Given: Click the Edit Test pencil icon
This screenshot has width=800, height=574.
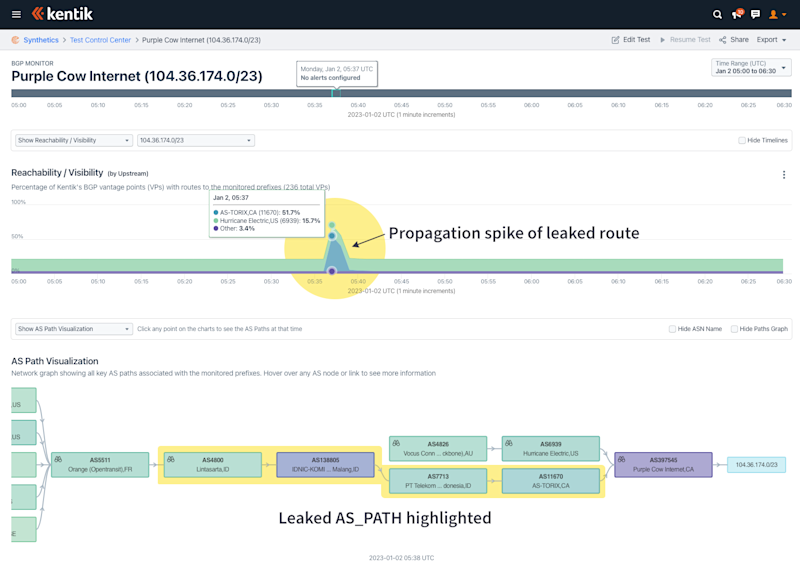Looking at the screenshot, I should click(x=615, y=40).
